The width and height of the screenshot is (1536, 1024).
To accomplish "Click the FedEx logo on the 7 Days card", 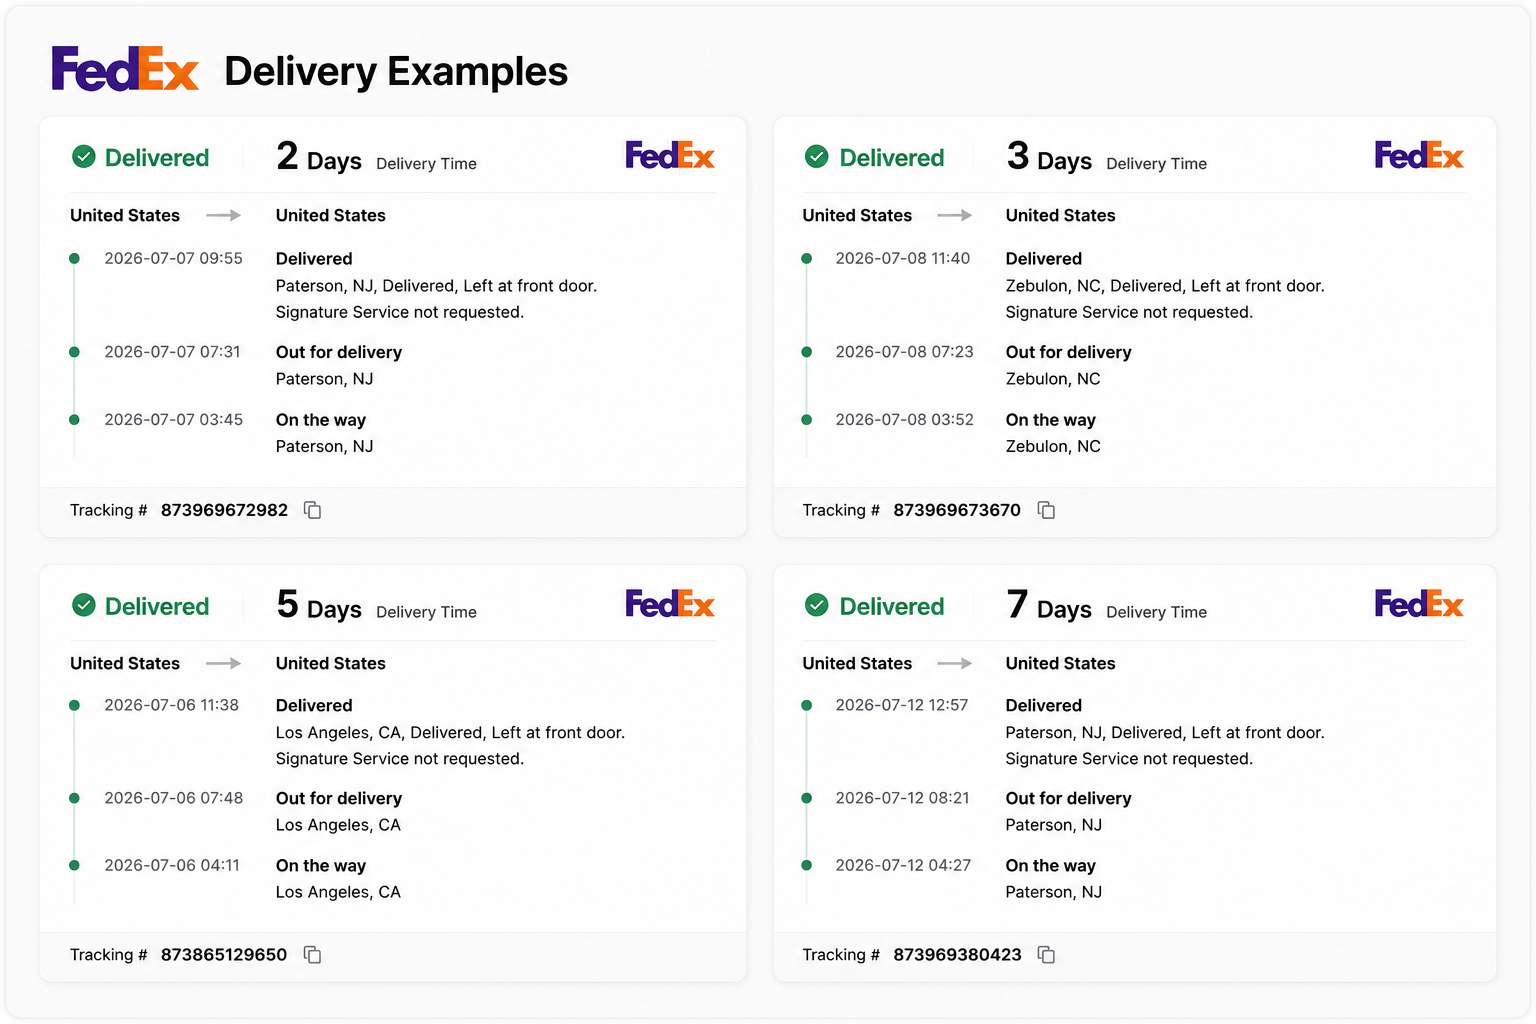I will point(1418,603).
